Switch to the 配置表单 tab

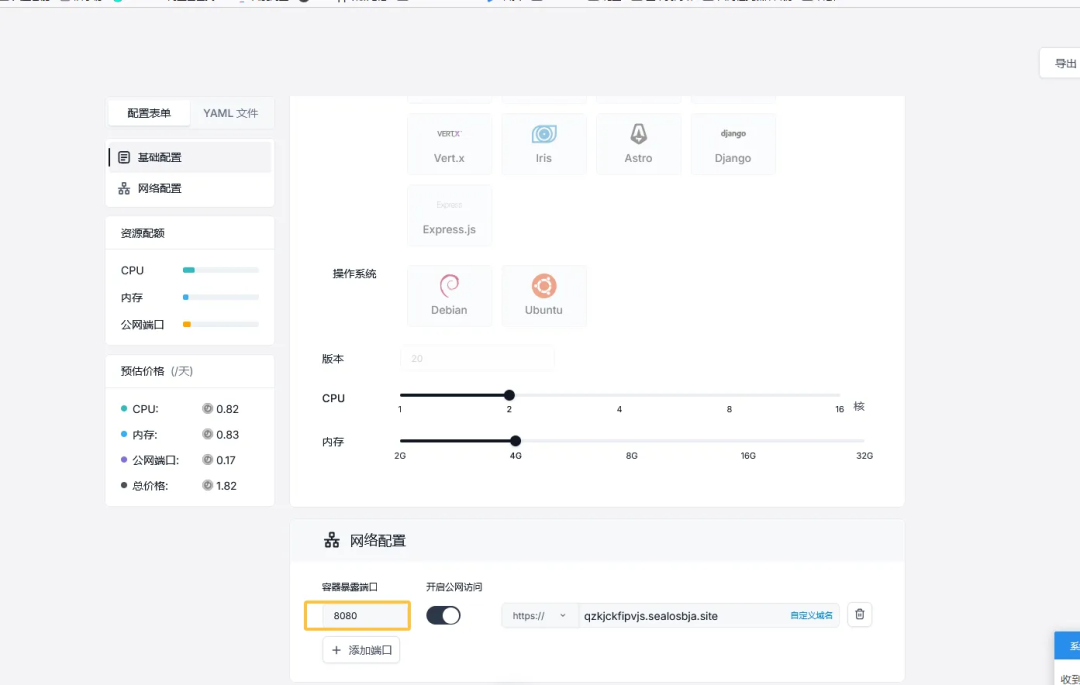click(148, 113)
